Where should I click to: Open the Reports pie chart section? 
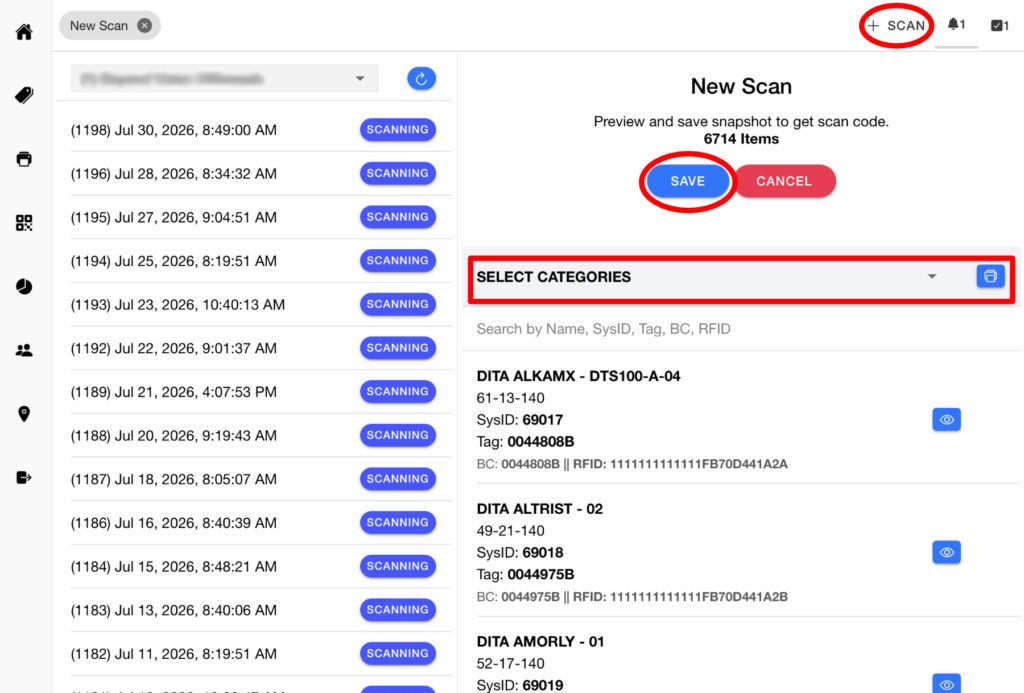(24, 286)
